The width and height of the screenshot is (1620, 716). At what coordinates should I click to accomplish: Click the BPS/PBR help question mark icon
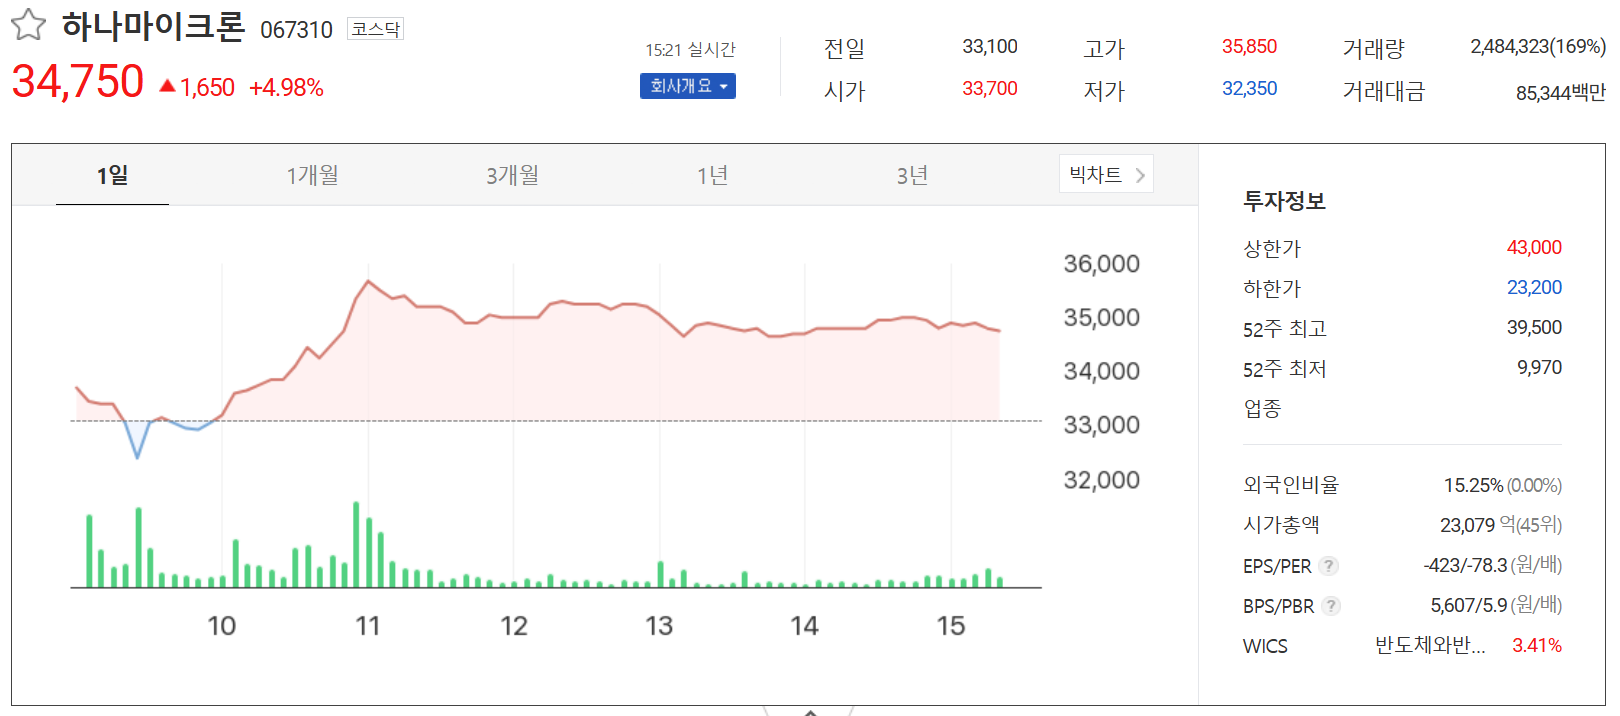(x=1330, y=606)
